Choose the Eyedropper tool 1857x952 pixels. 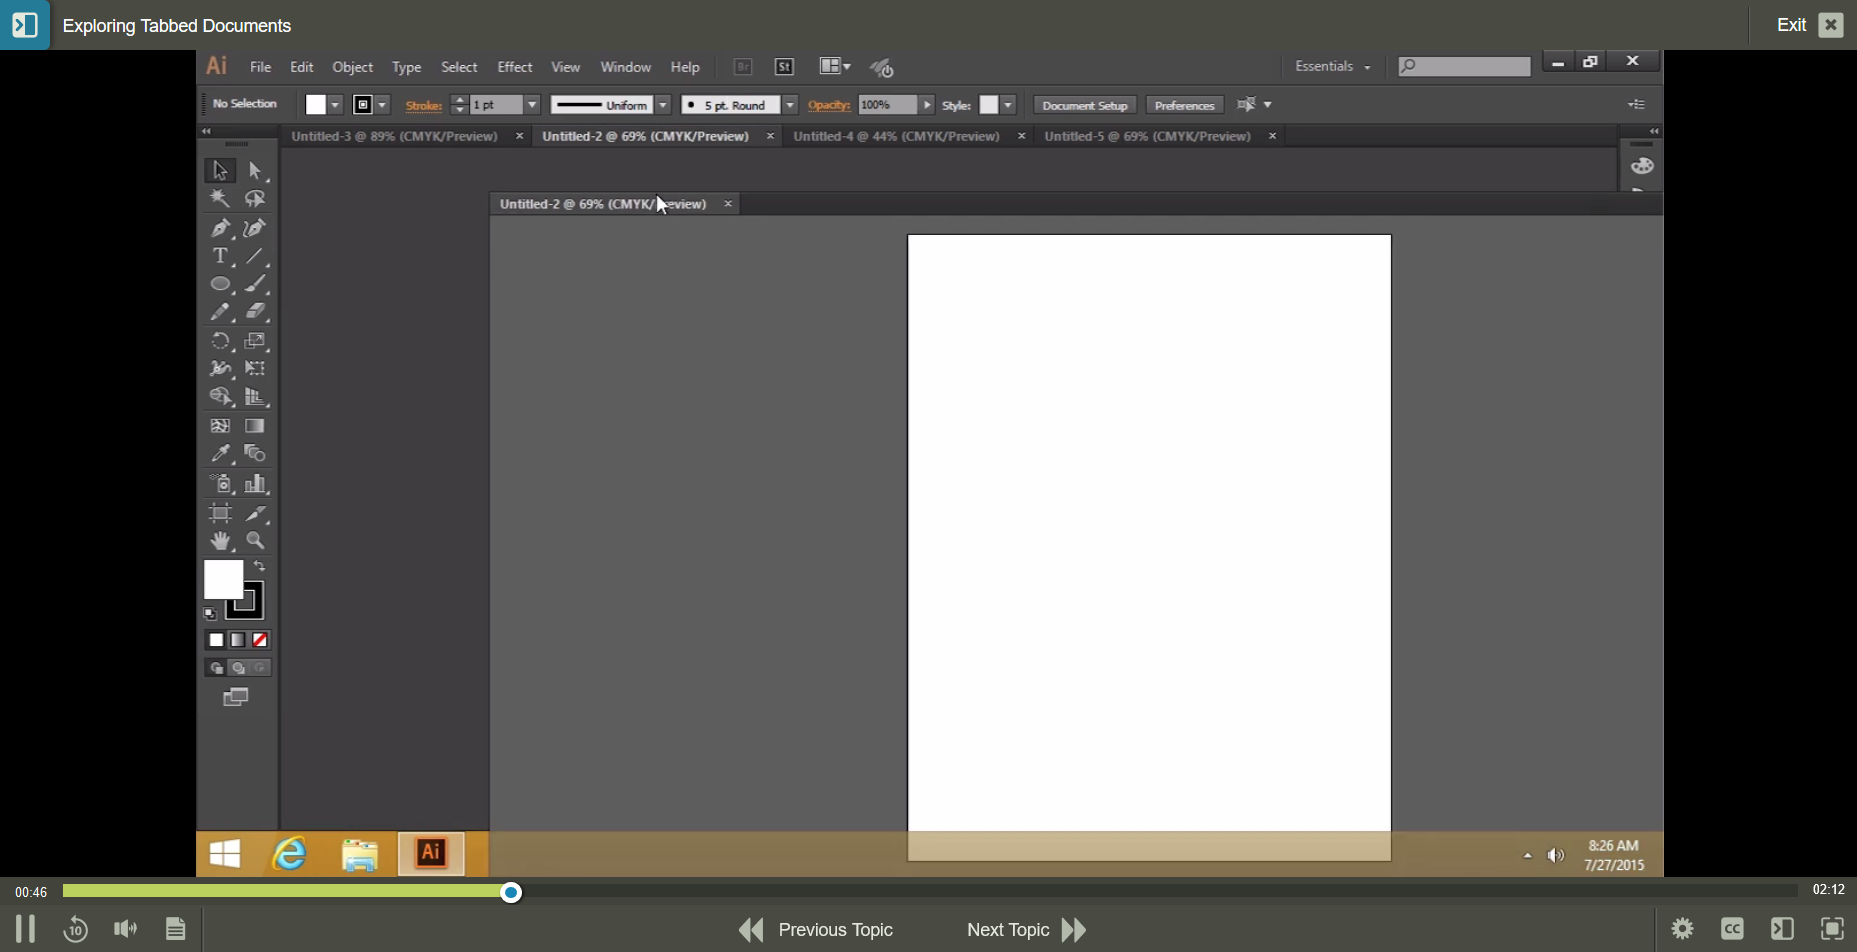pos(220,453)
